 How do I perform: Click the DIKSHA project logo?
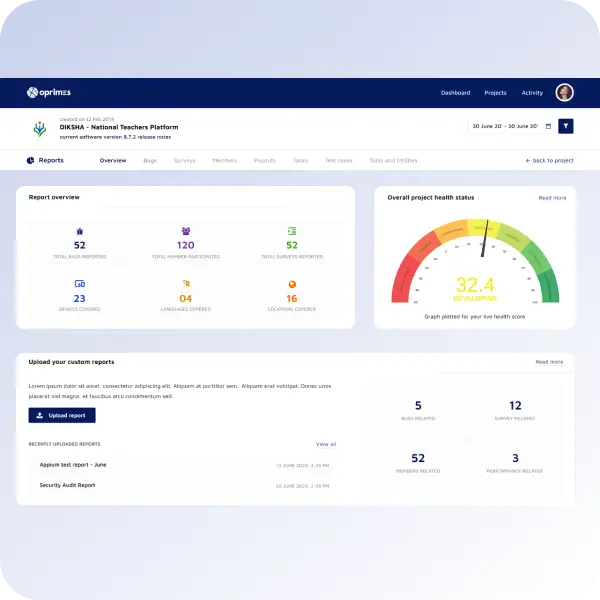point(40,129)
